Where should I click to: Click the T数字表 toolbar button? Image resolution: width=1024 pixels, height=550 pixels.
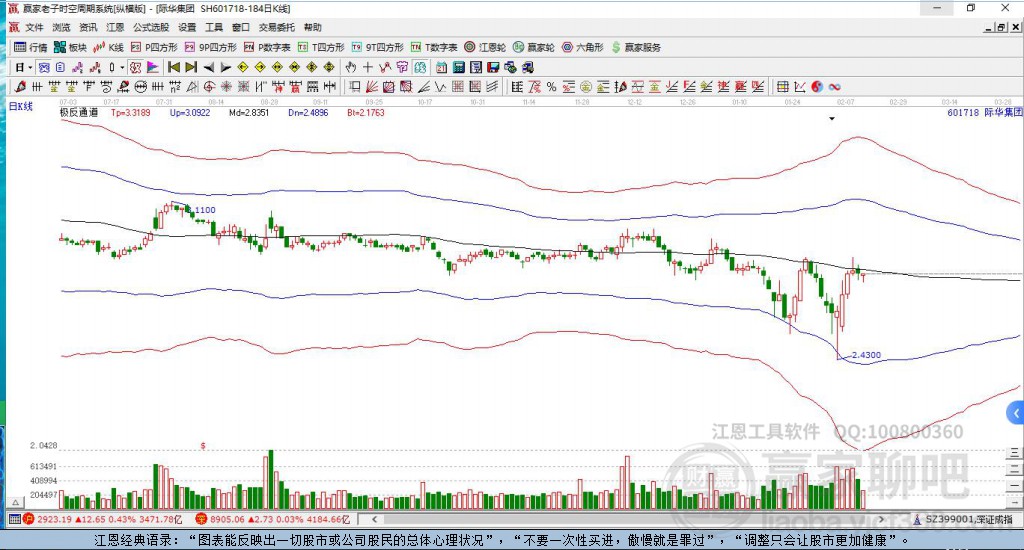434,47
